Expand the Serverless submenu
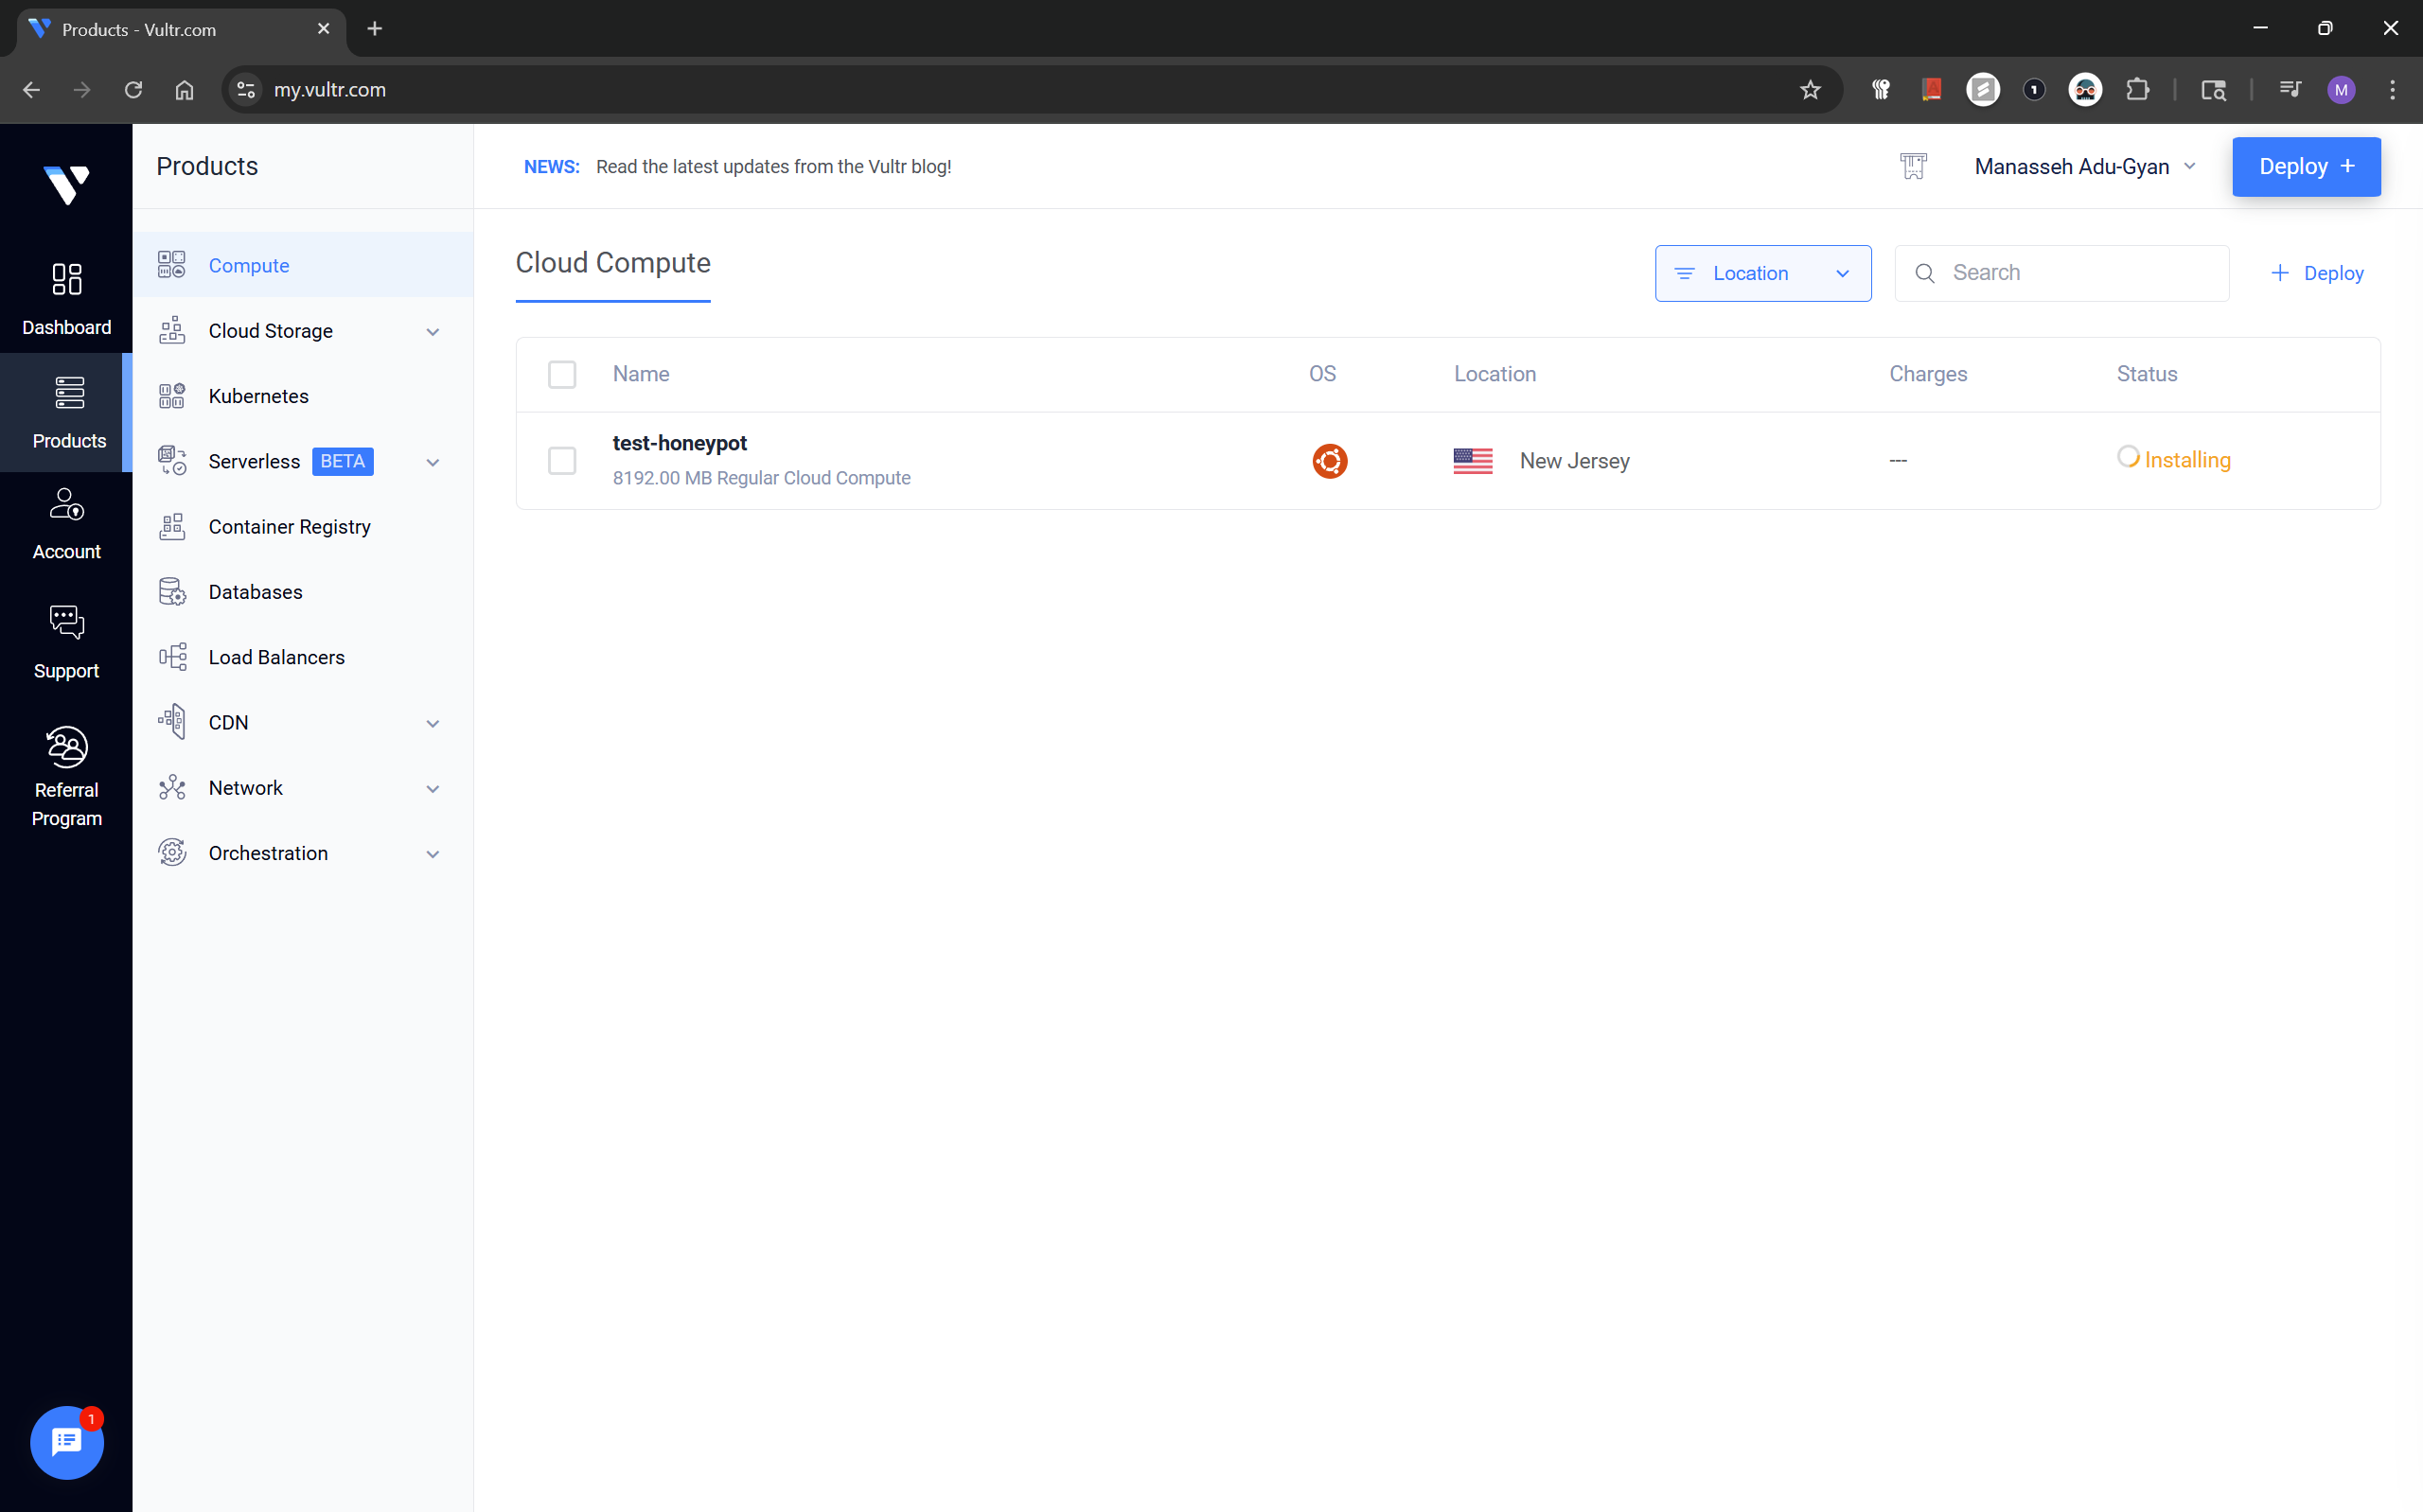 point(432,462)
